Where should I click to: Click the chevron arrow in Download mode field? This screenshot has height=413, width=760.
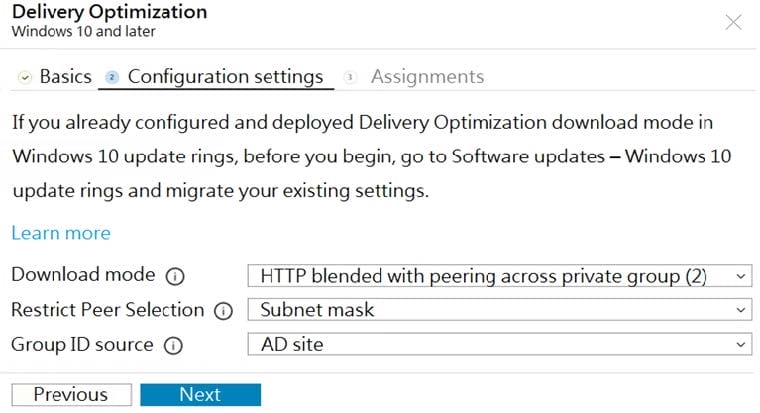pos(740,277)
